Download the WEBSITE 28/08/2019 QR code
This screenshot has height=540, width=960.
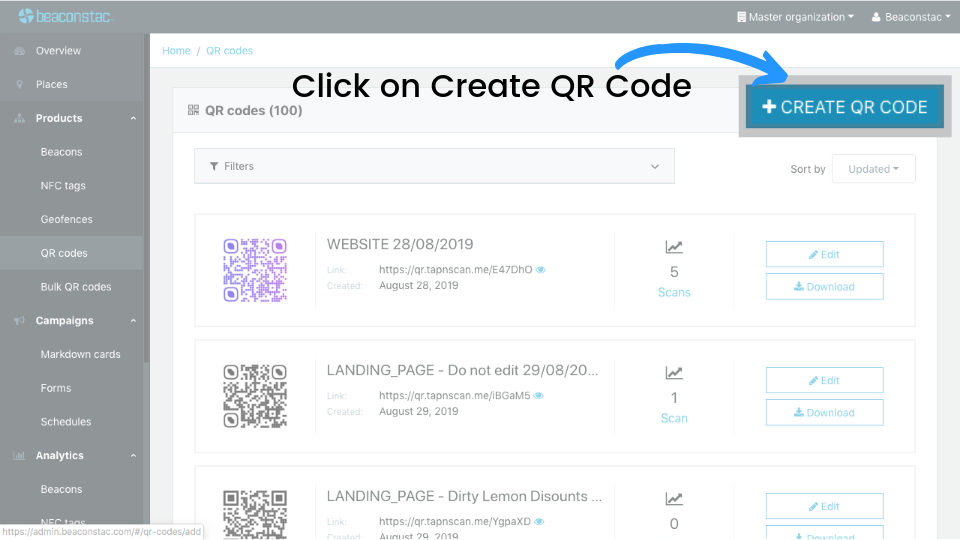825,287
